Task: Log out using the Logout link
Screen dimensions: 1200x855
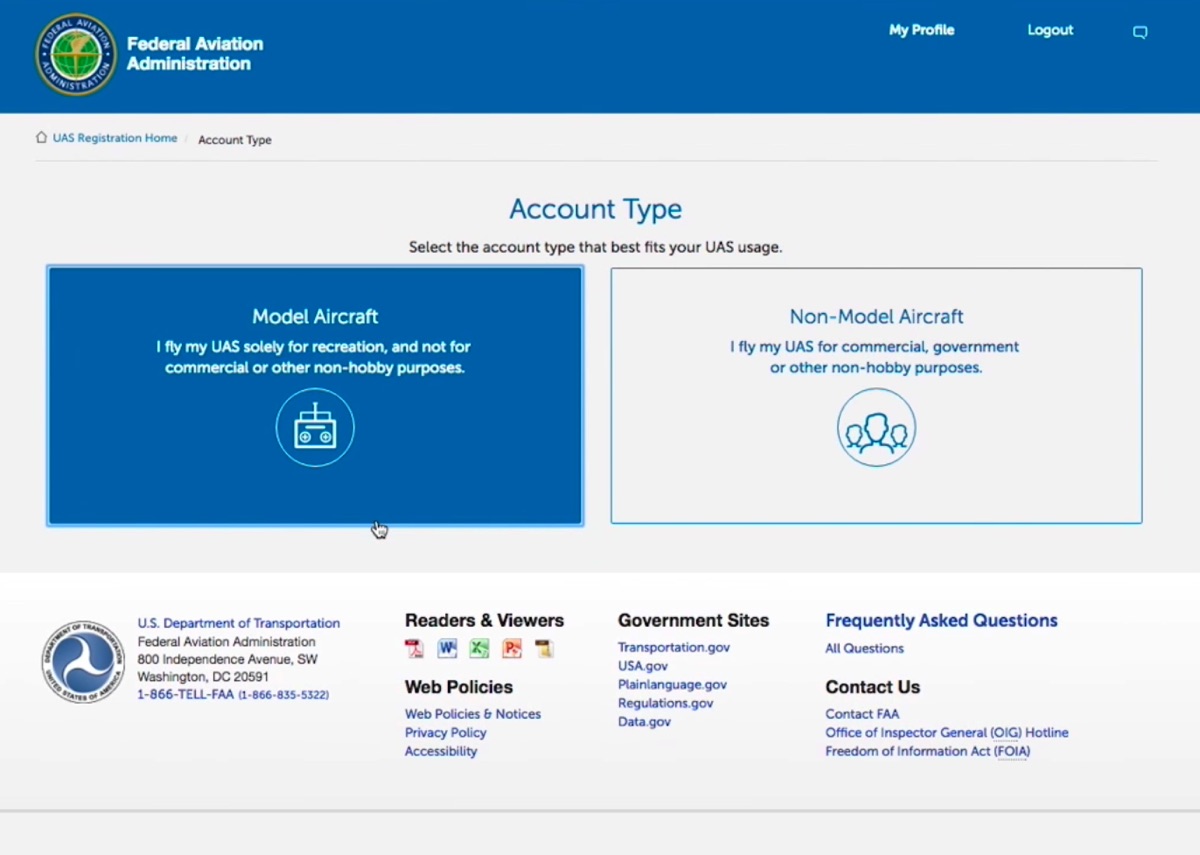Action: pyautogui.click(x=1050, y=30)
